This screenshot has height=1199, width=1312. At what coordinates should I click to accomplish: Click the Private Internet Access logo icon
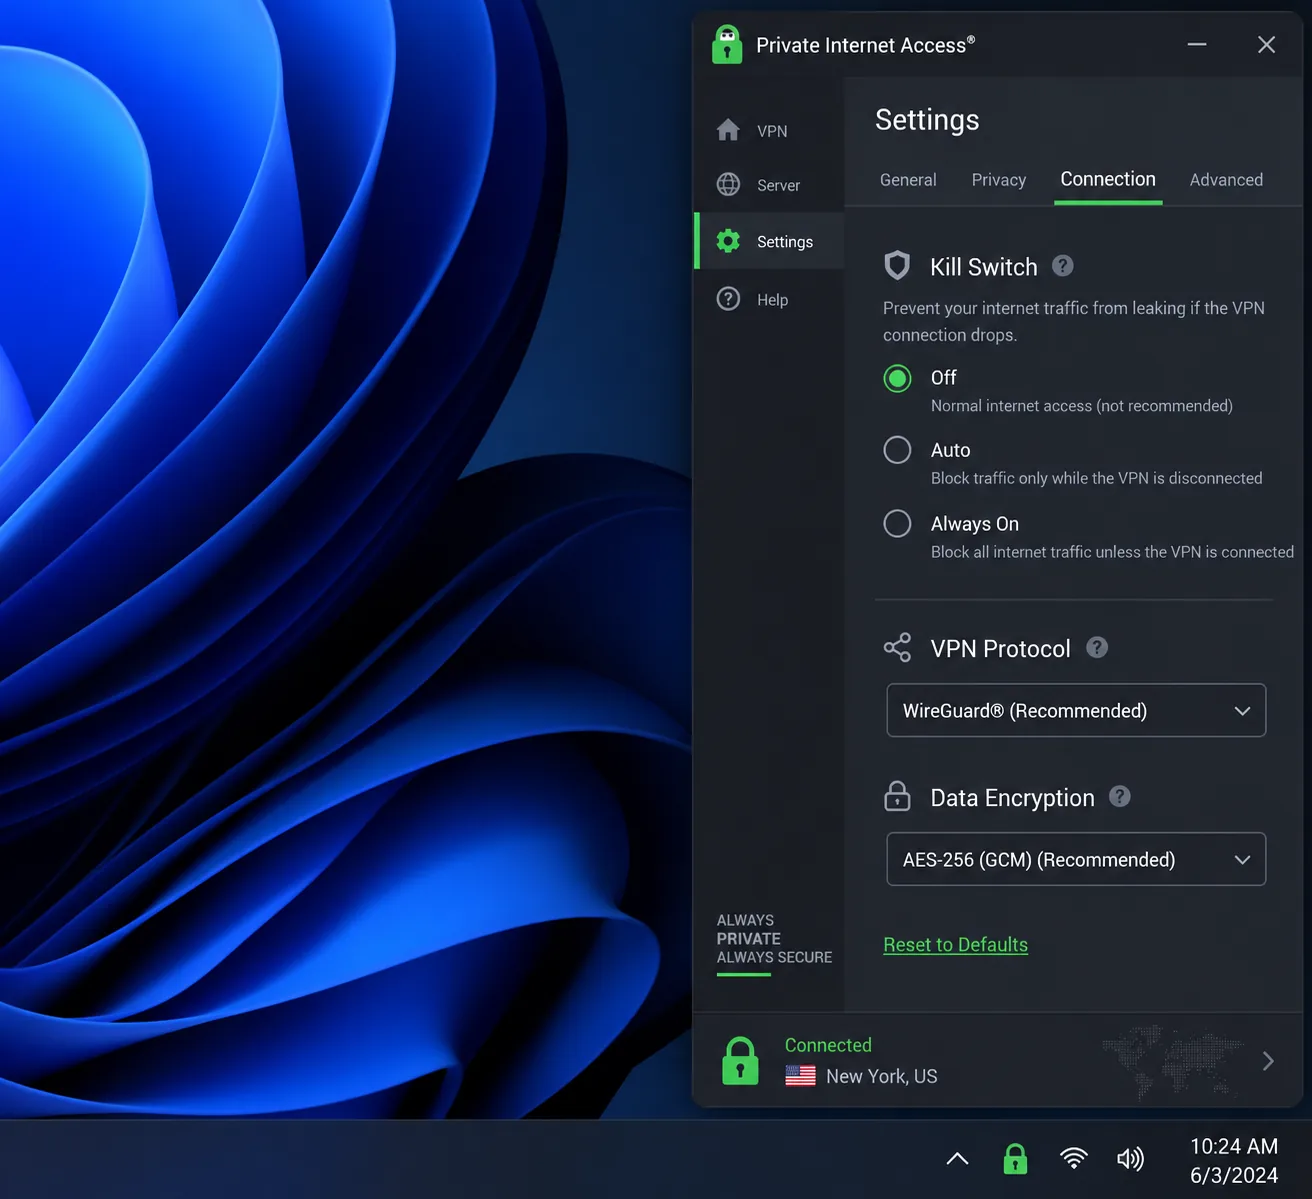tap(727, 45)
